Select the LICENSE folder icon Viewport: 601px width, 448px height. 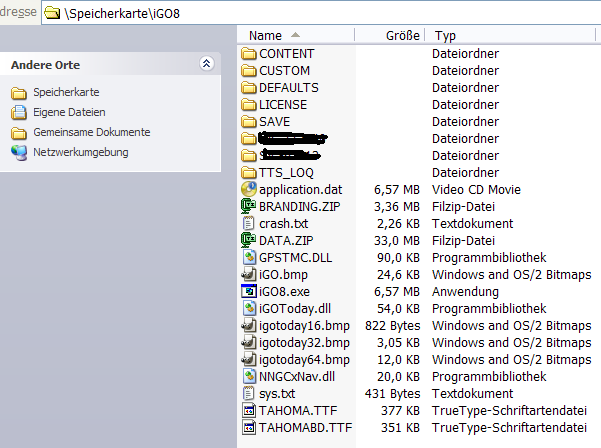point(249,105)
